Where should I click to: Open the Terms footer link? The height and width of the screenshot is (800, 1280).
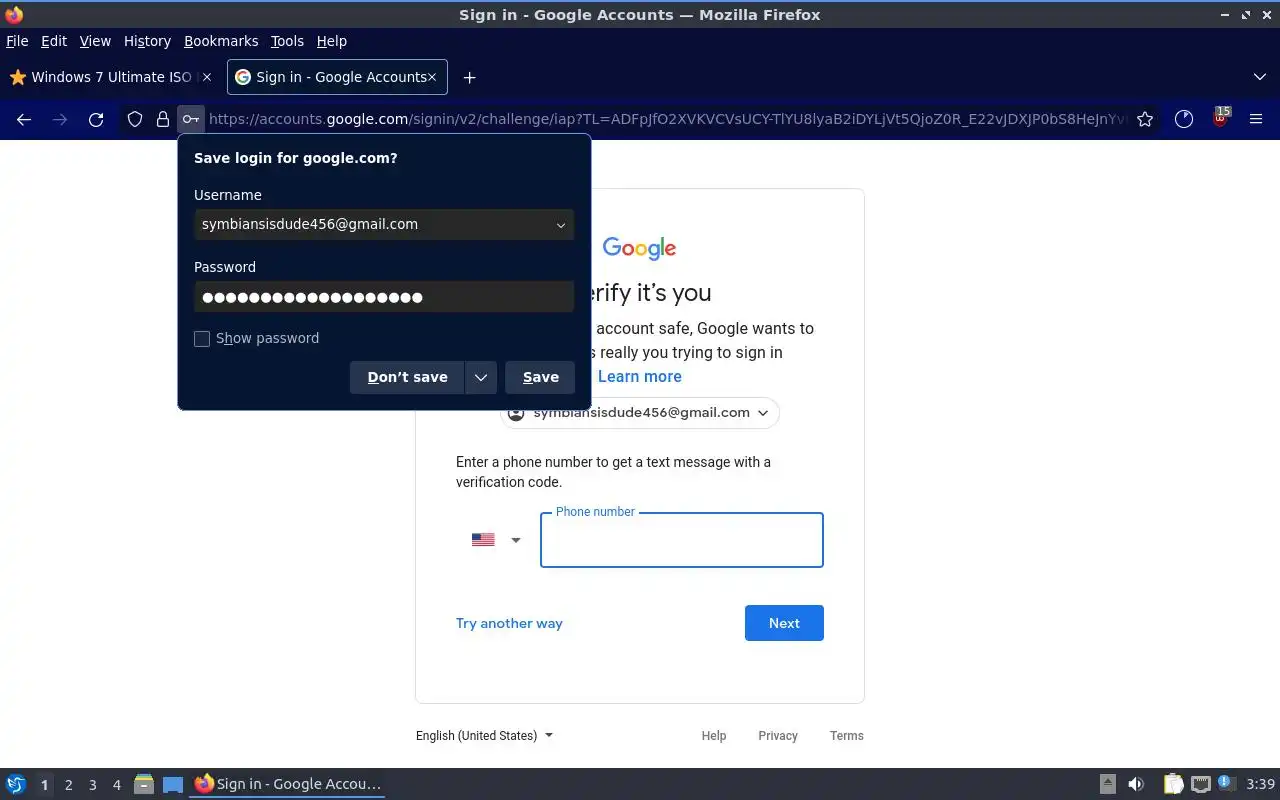[x=847, y=735]
